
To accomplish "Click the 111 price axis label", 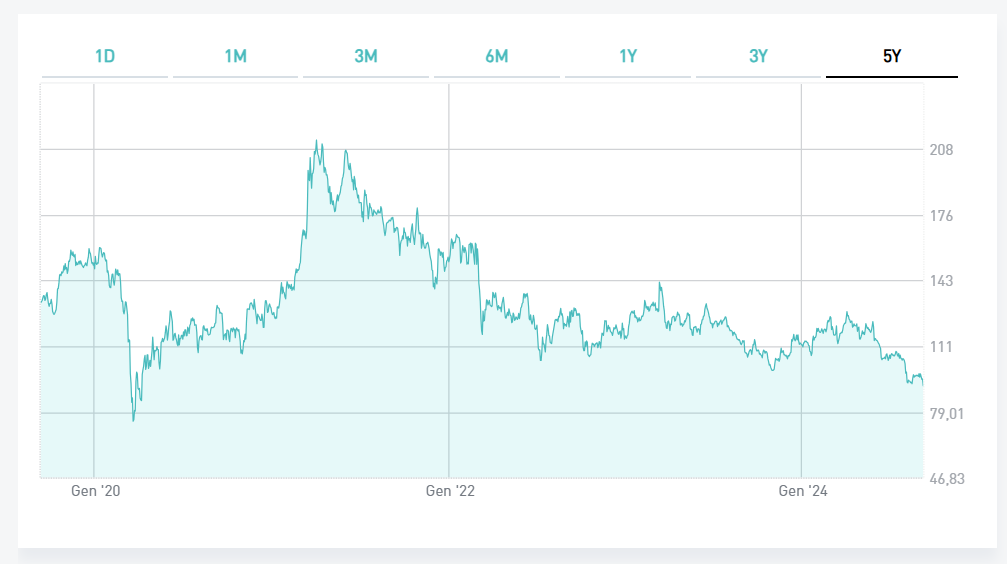I will tap(941, 347).
